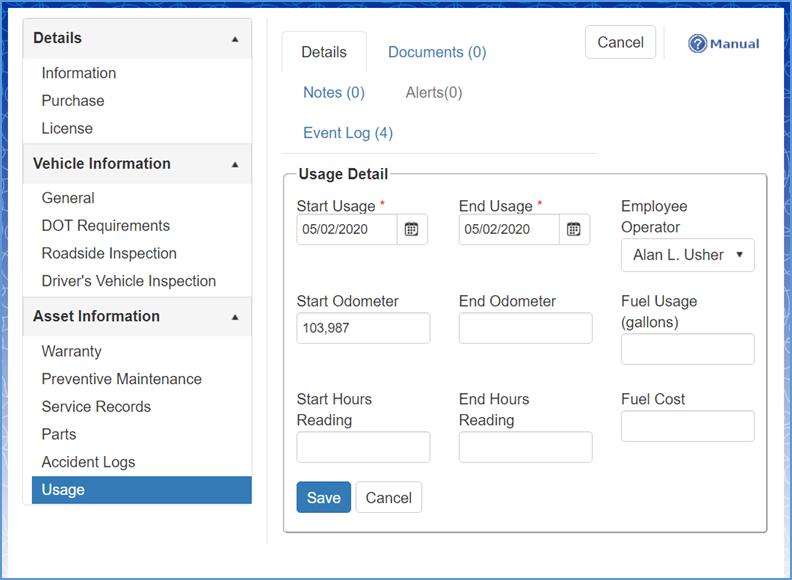Click the blue Save button

pos(323,498)
